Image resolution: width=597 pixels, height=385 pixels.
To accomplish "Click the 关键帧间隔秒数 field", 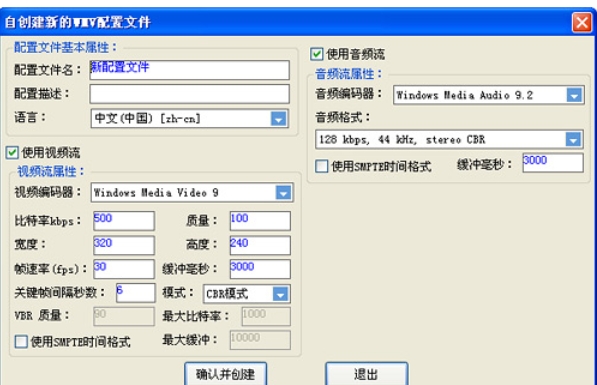I will click(136, 293).
